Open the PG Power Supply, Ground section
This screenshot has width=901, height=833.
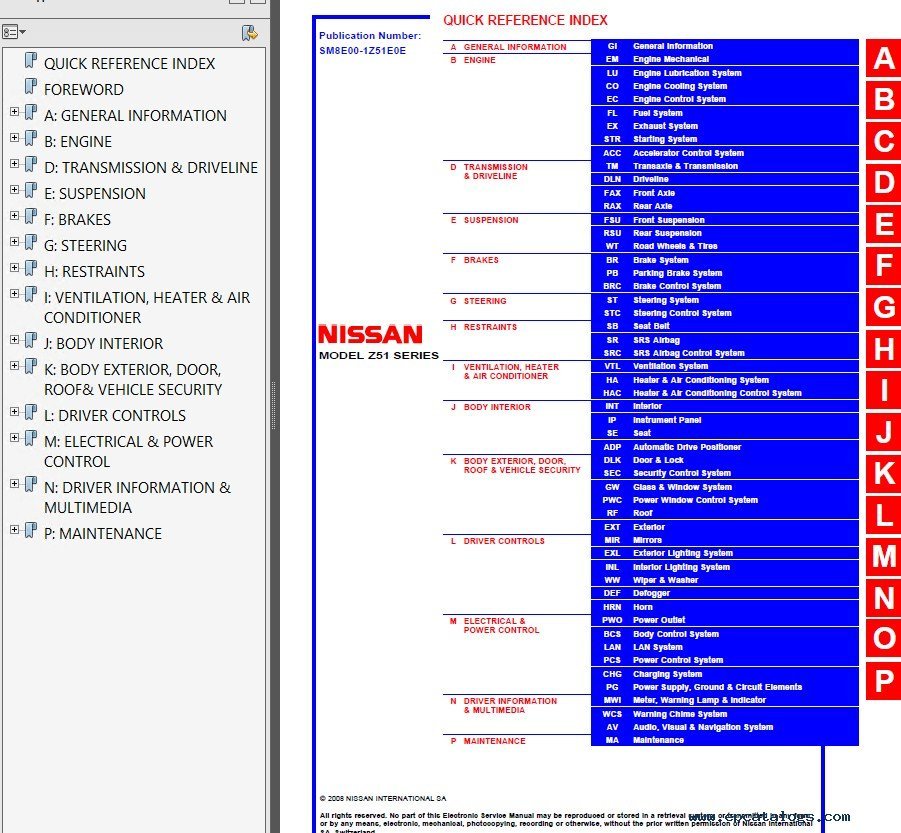725,687
